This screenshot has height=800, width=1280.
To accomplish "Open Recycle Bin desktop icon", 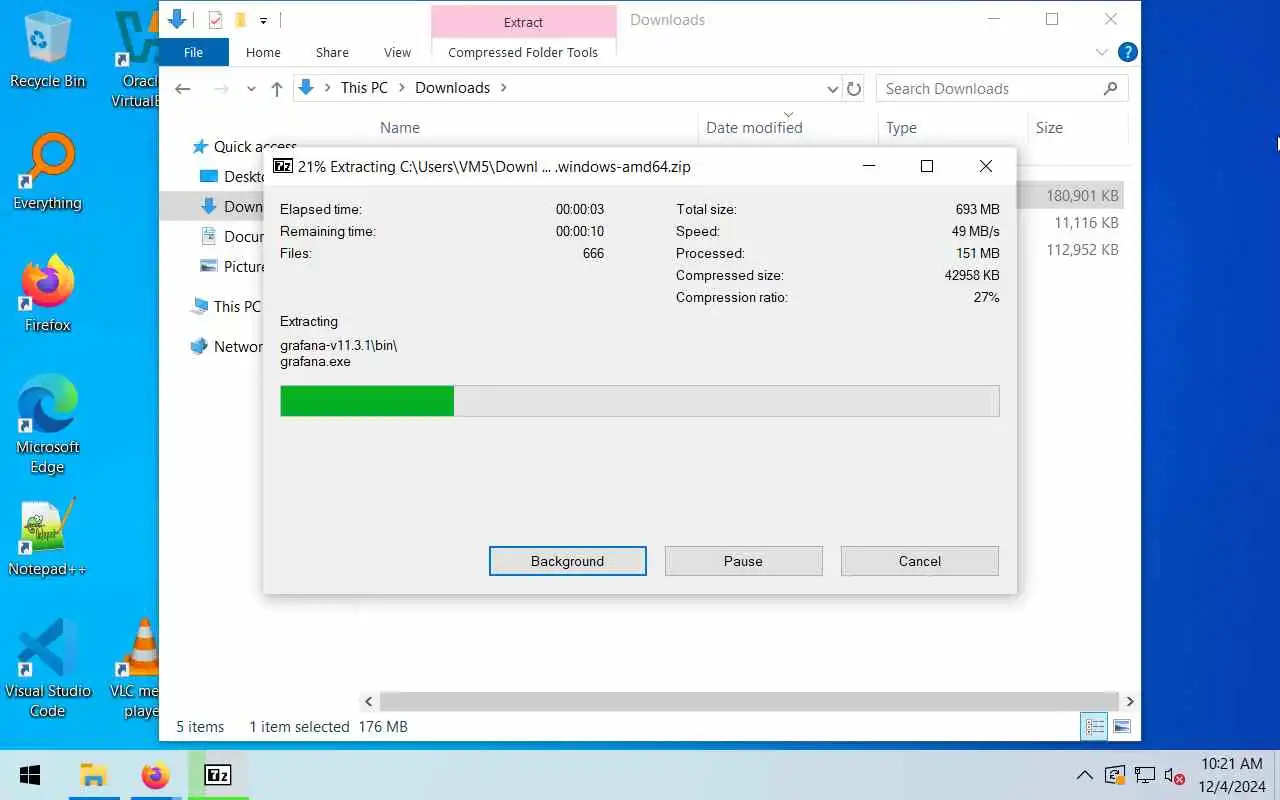I will pos(47,50).
